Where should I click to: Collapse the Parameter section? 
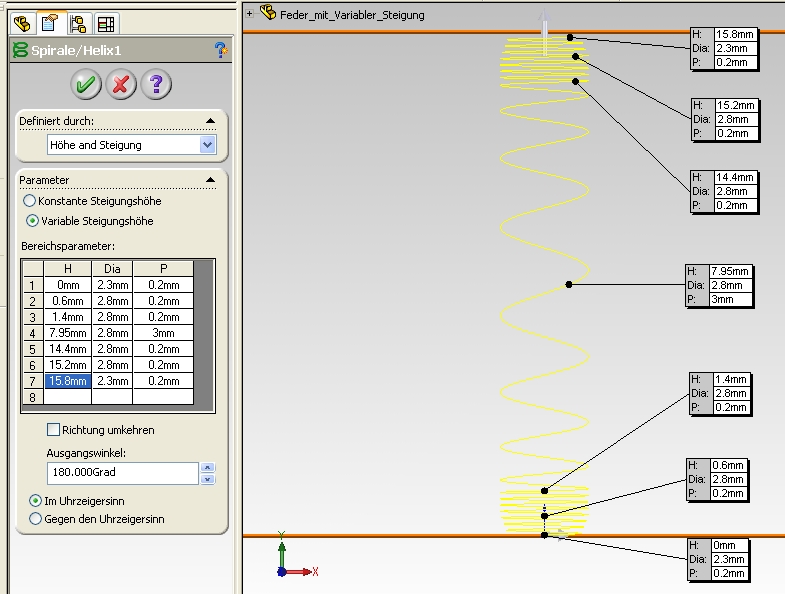(210, 180)
